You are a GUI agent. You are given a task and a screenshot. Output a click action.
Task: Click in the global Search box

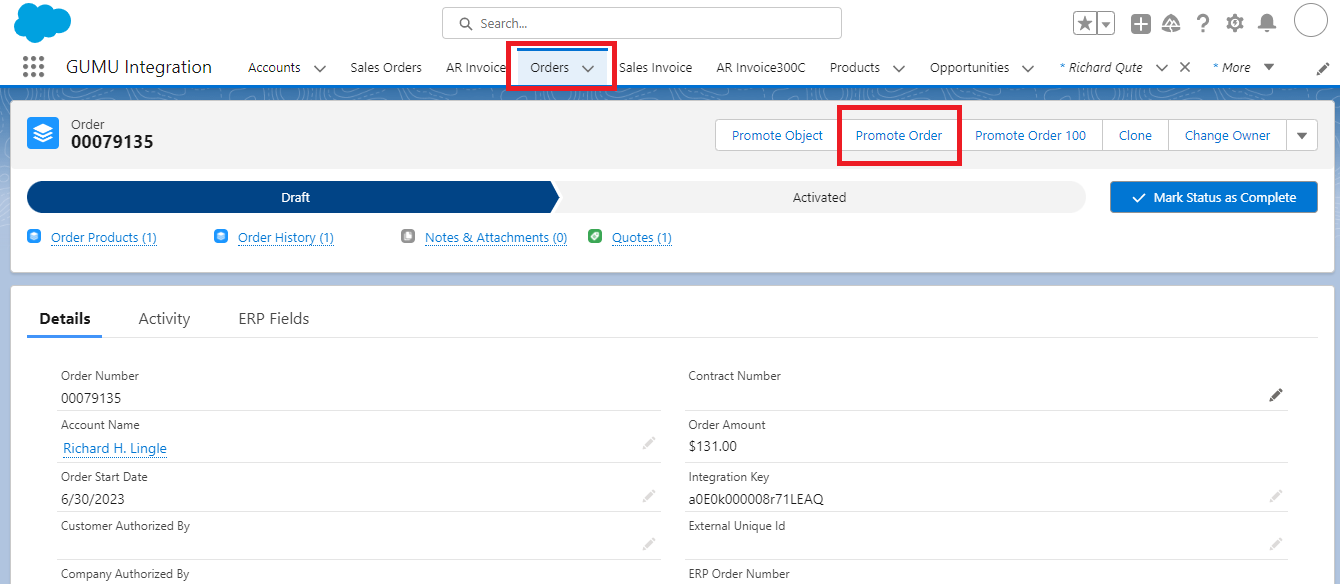pos(642,23)
